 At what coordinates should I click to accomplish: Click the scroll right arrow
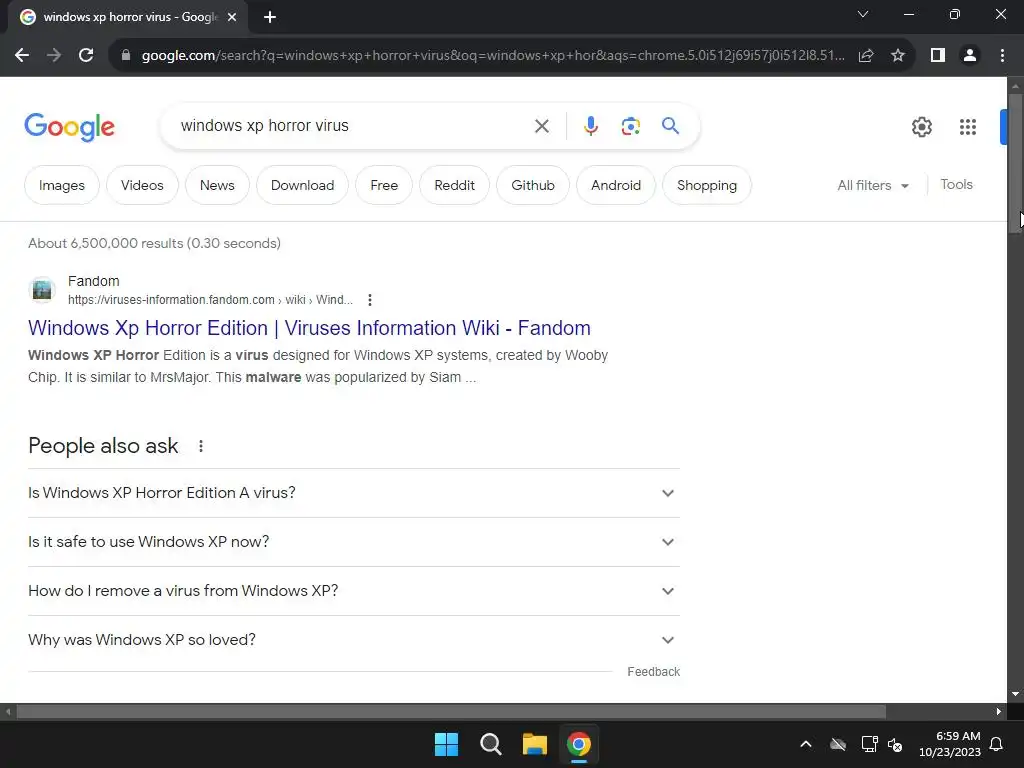coord(999,712)
